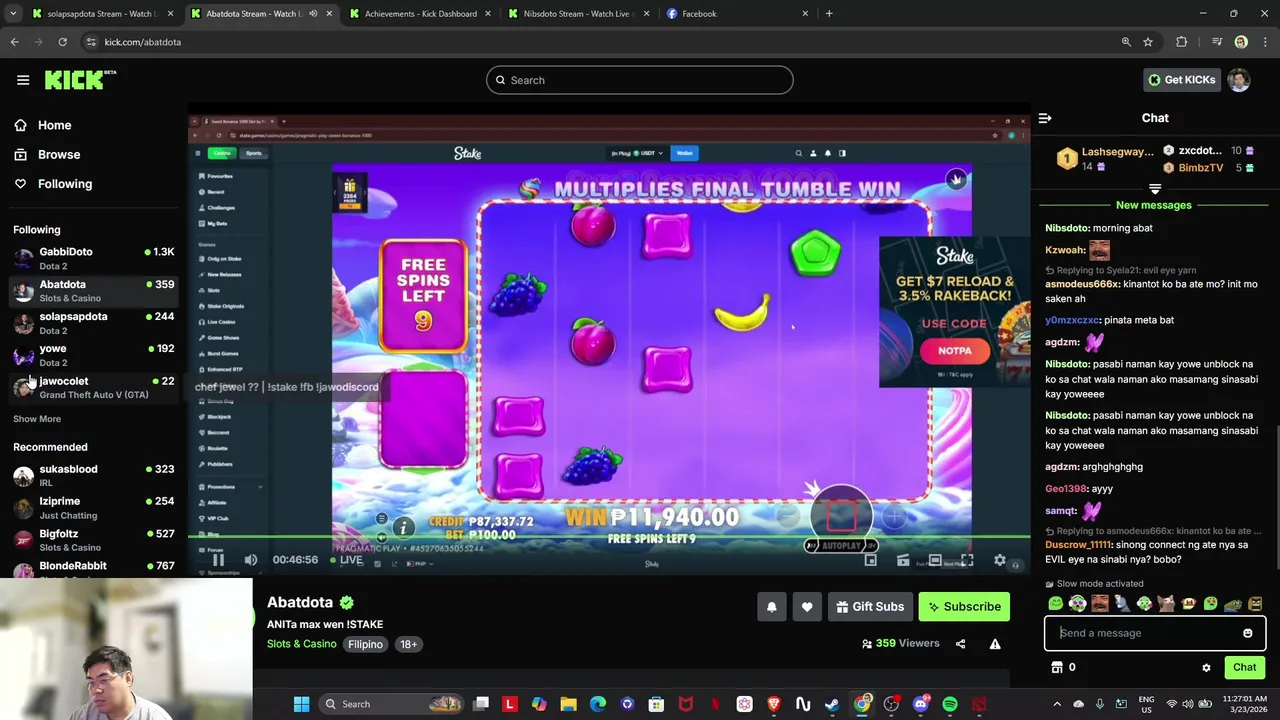The image size is (1280, 720).
Task: Subscribe to Abatdota
Action: click(x=964, y=607)
